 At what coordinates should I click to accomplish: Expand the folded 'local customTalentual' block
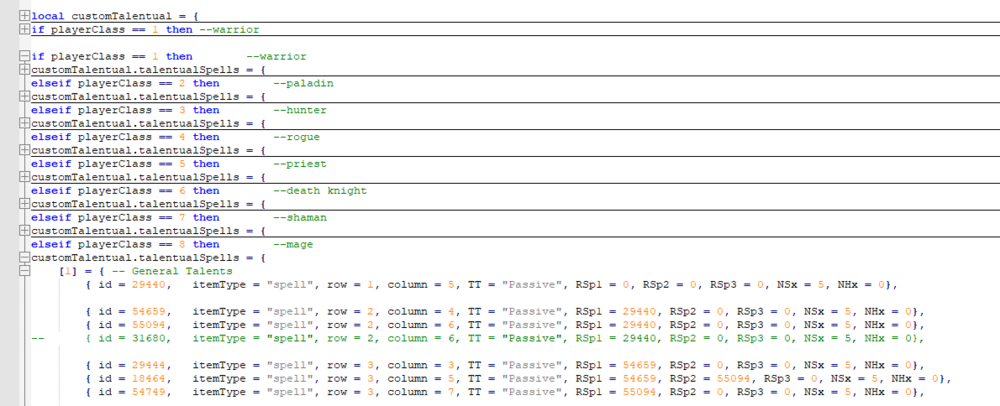click(x=24, y=16)
